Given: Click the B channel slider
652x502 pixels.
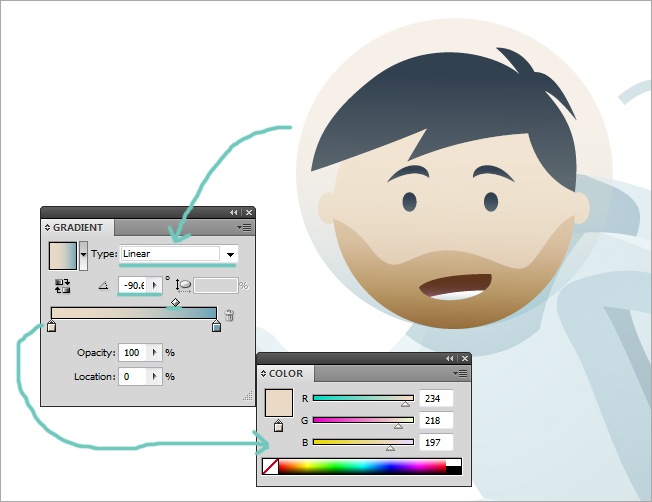Looking at the screenshot, I should click(x=363, y=443).
